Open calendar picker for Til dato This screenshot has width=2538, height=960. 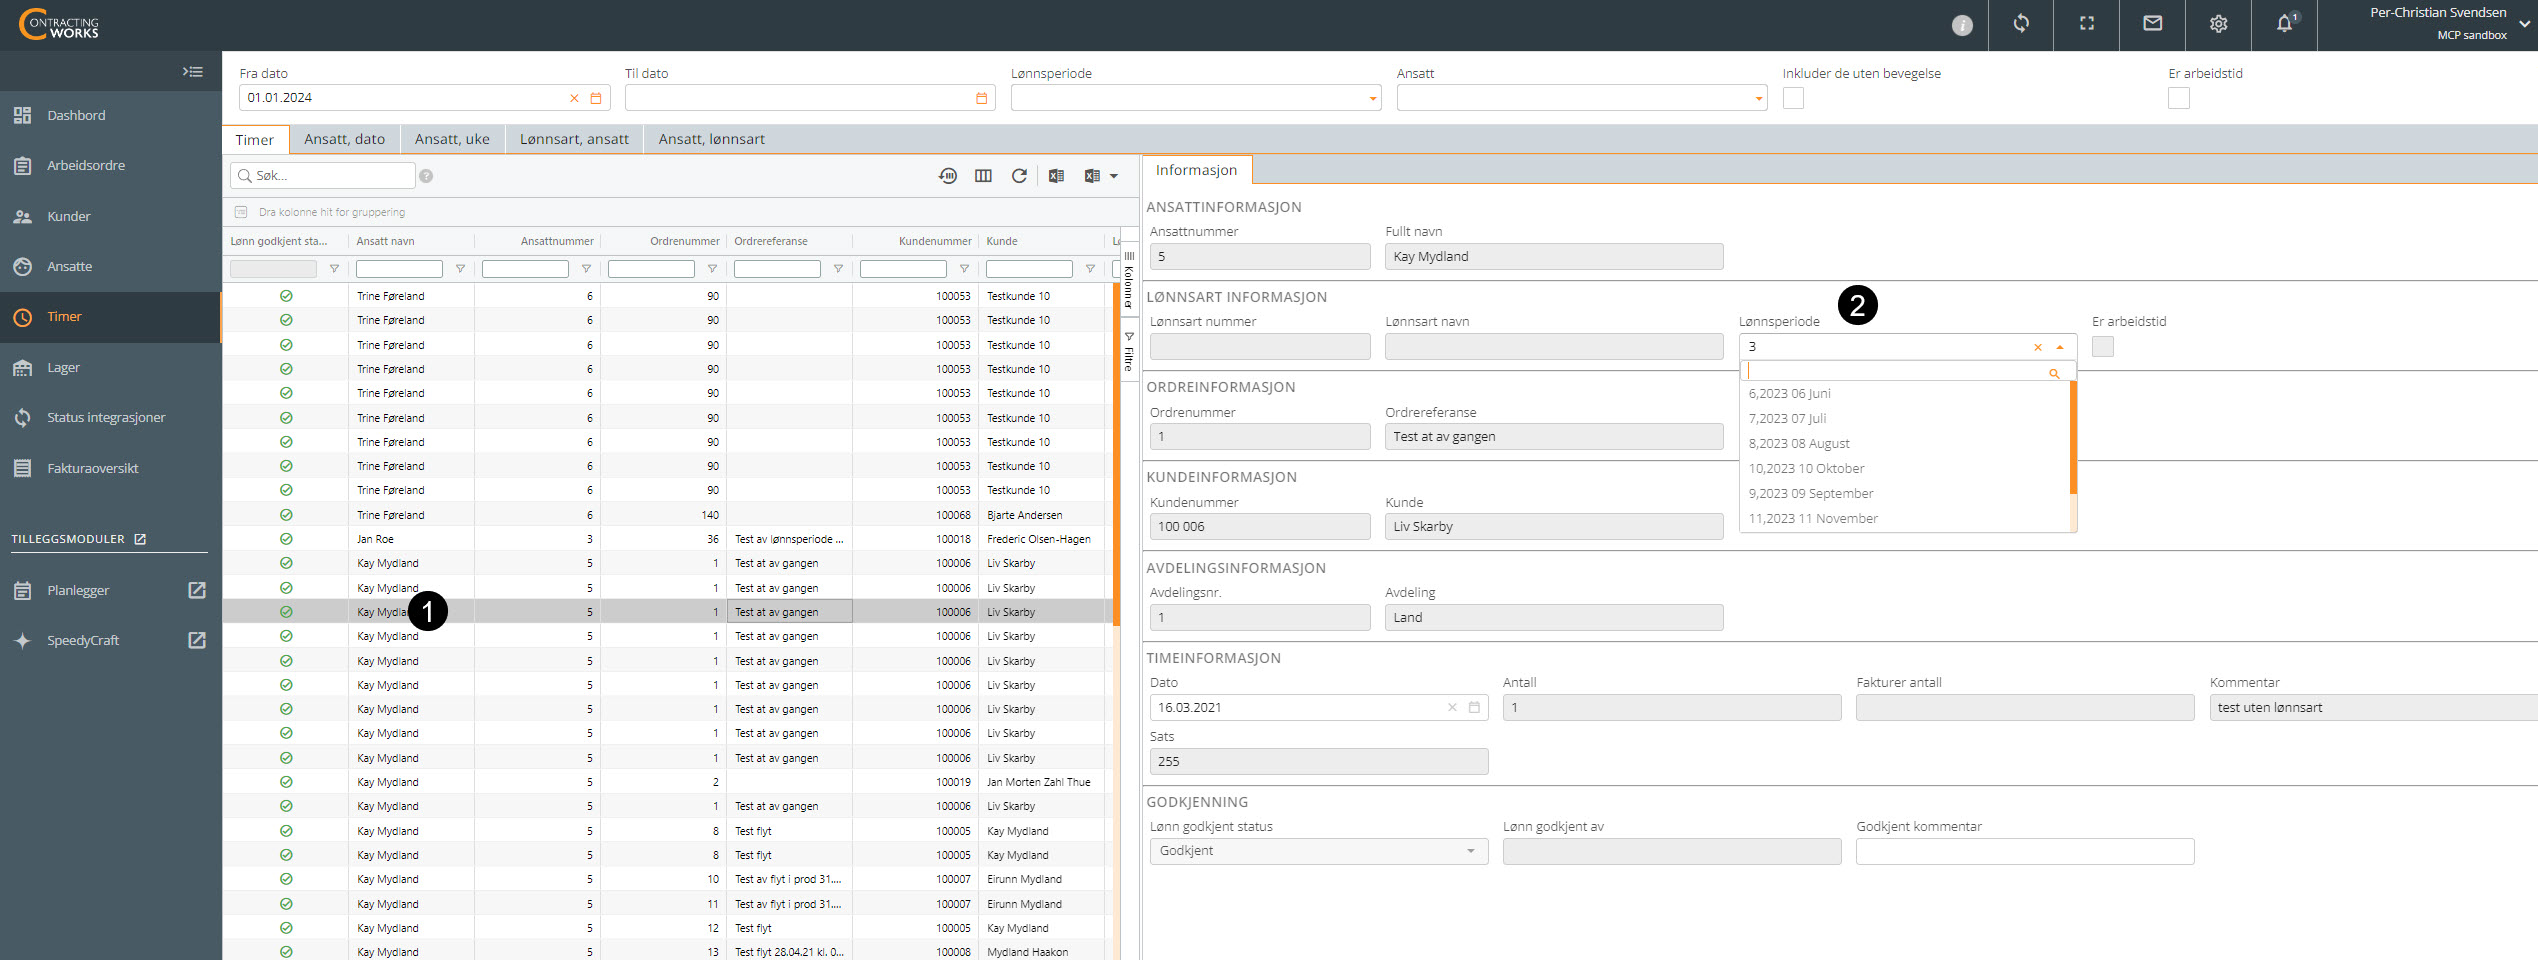[982, 98]
